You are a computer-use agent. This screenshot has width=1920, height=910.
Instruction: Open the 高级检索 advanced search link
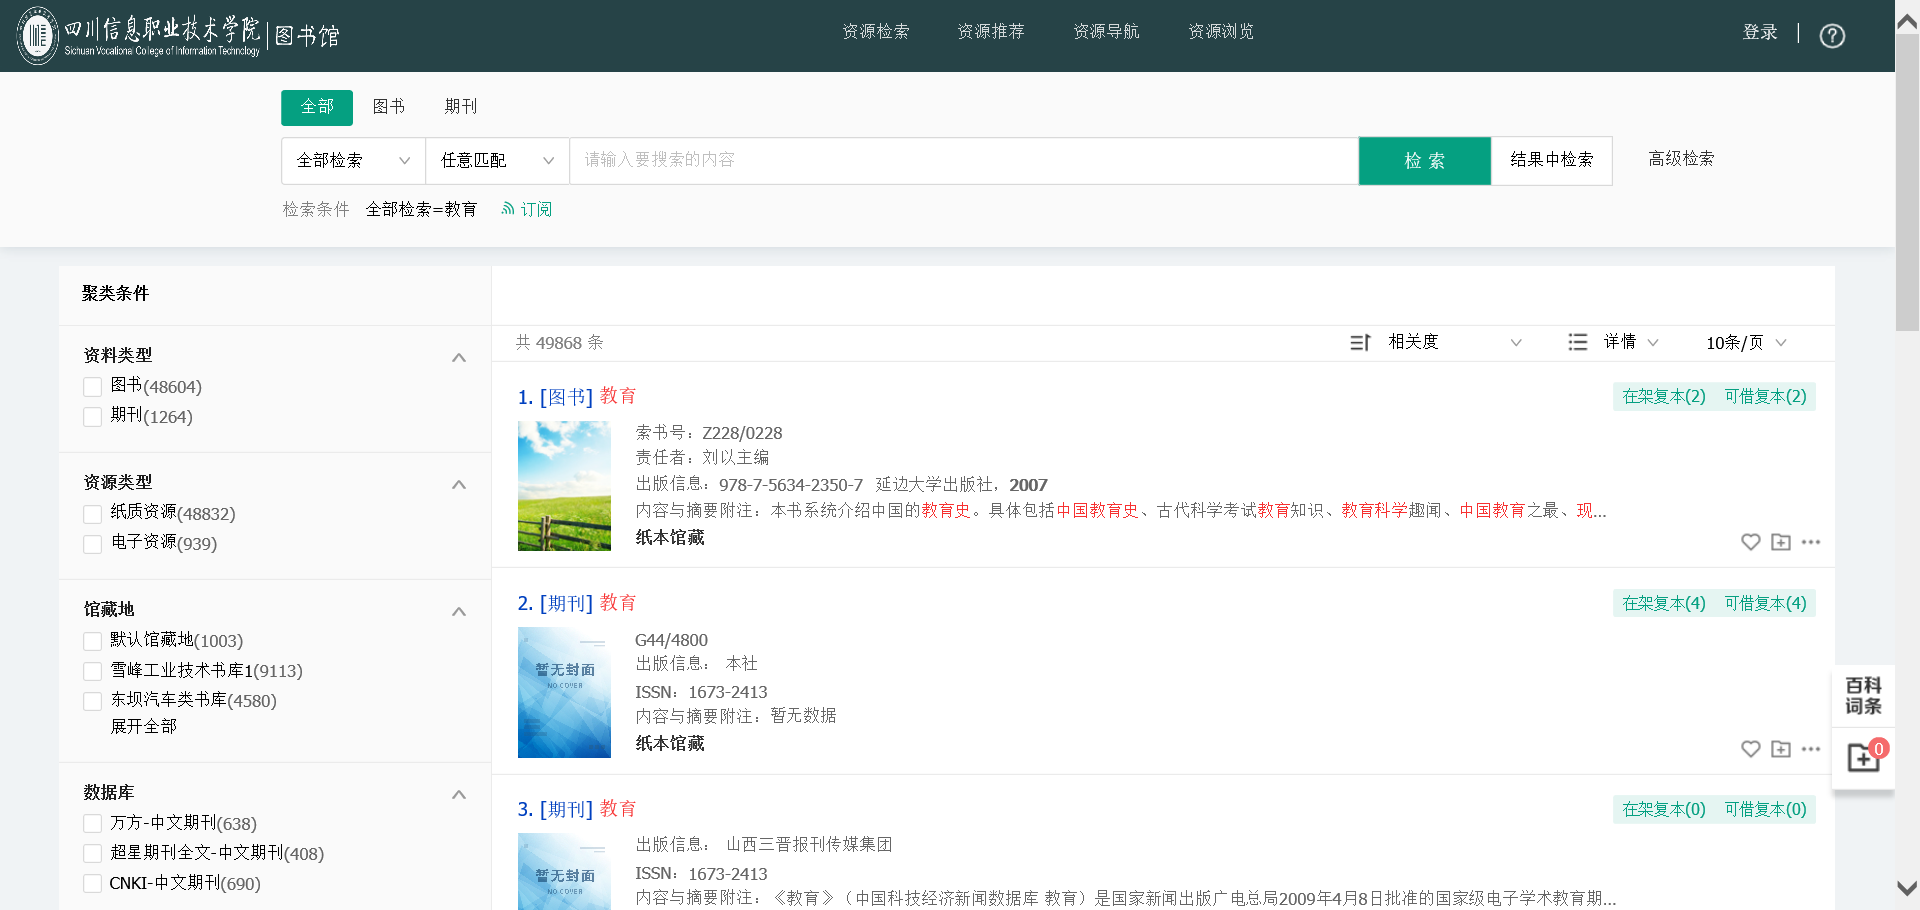[1681, 159]
